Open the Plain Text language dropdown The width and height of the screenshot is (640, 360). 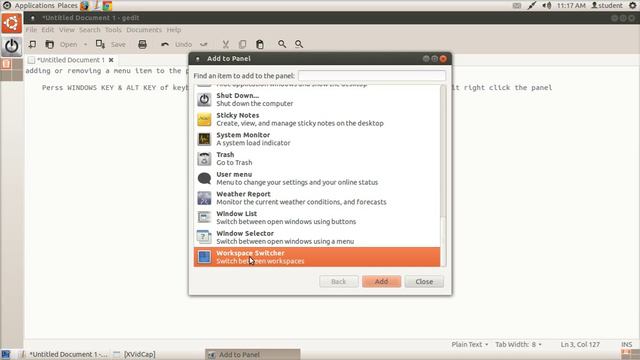[x=469, y=344]
